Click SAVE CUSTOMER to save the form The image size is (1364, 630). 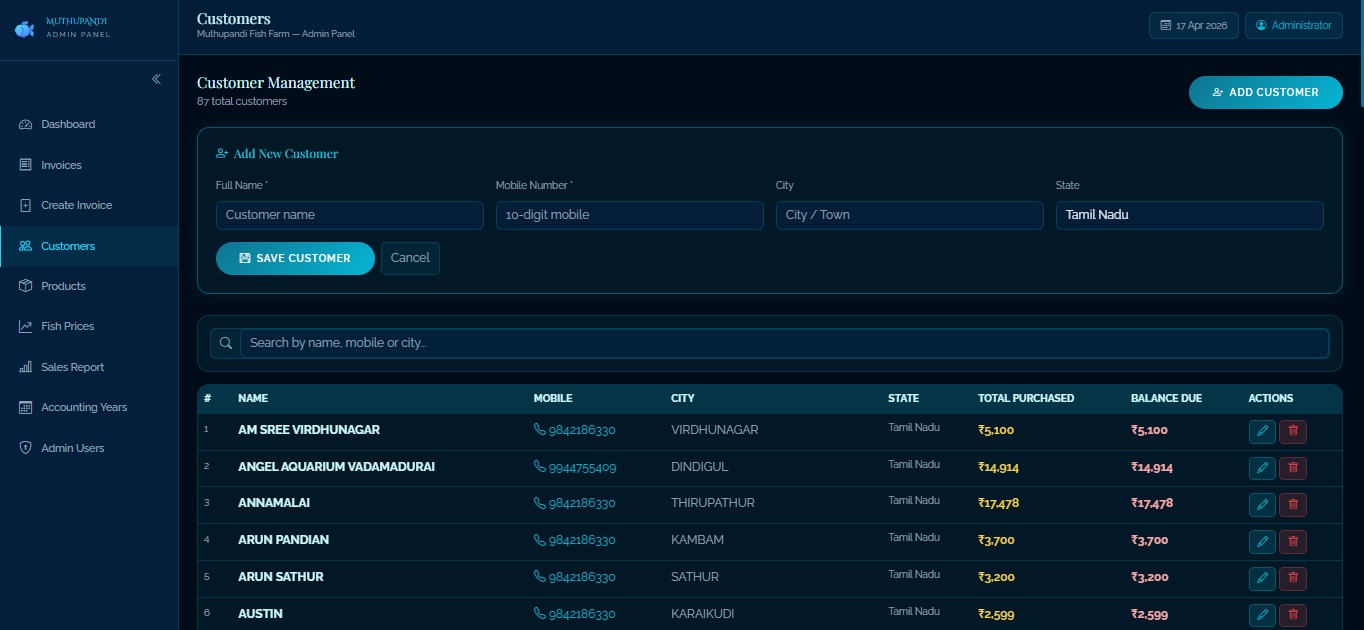295,258
